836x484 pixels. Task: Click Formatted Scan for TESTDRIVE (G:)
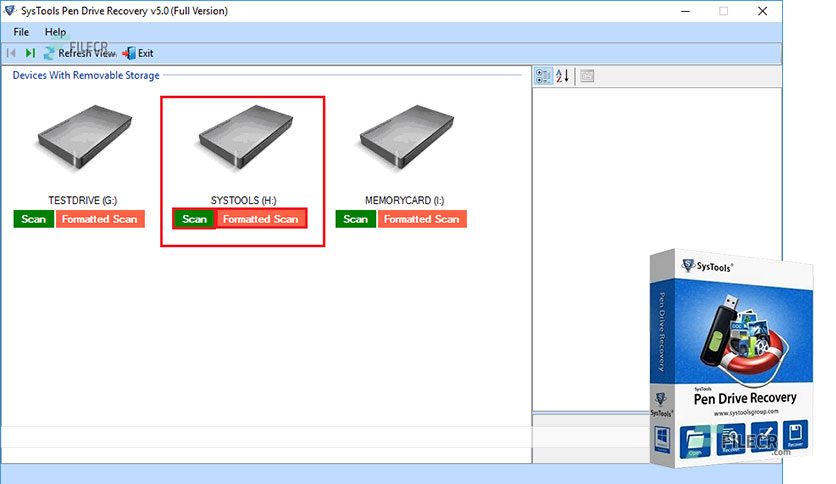pyautogui.click(x=100, y=219)
